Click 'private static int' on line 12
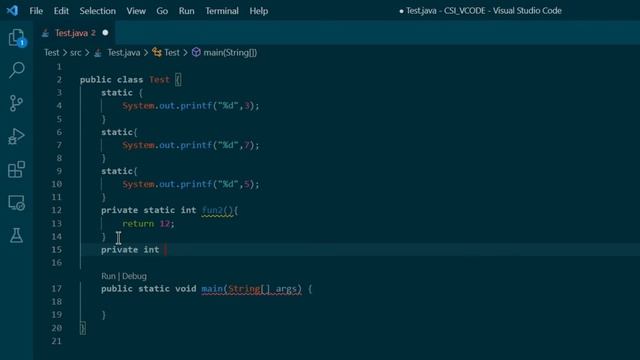This screenshot has width=640, height=360. pyautogui.click(x=149, y=210)
